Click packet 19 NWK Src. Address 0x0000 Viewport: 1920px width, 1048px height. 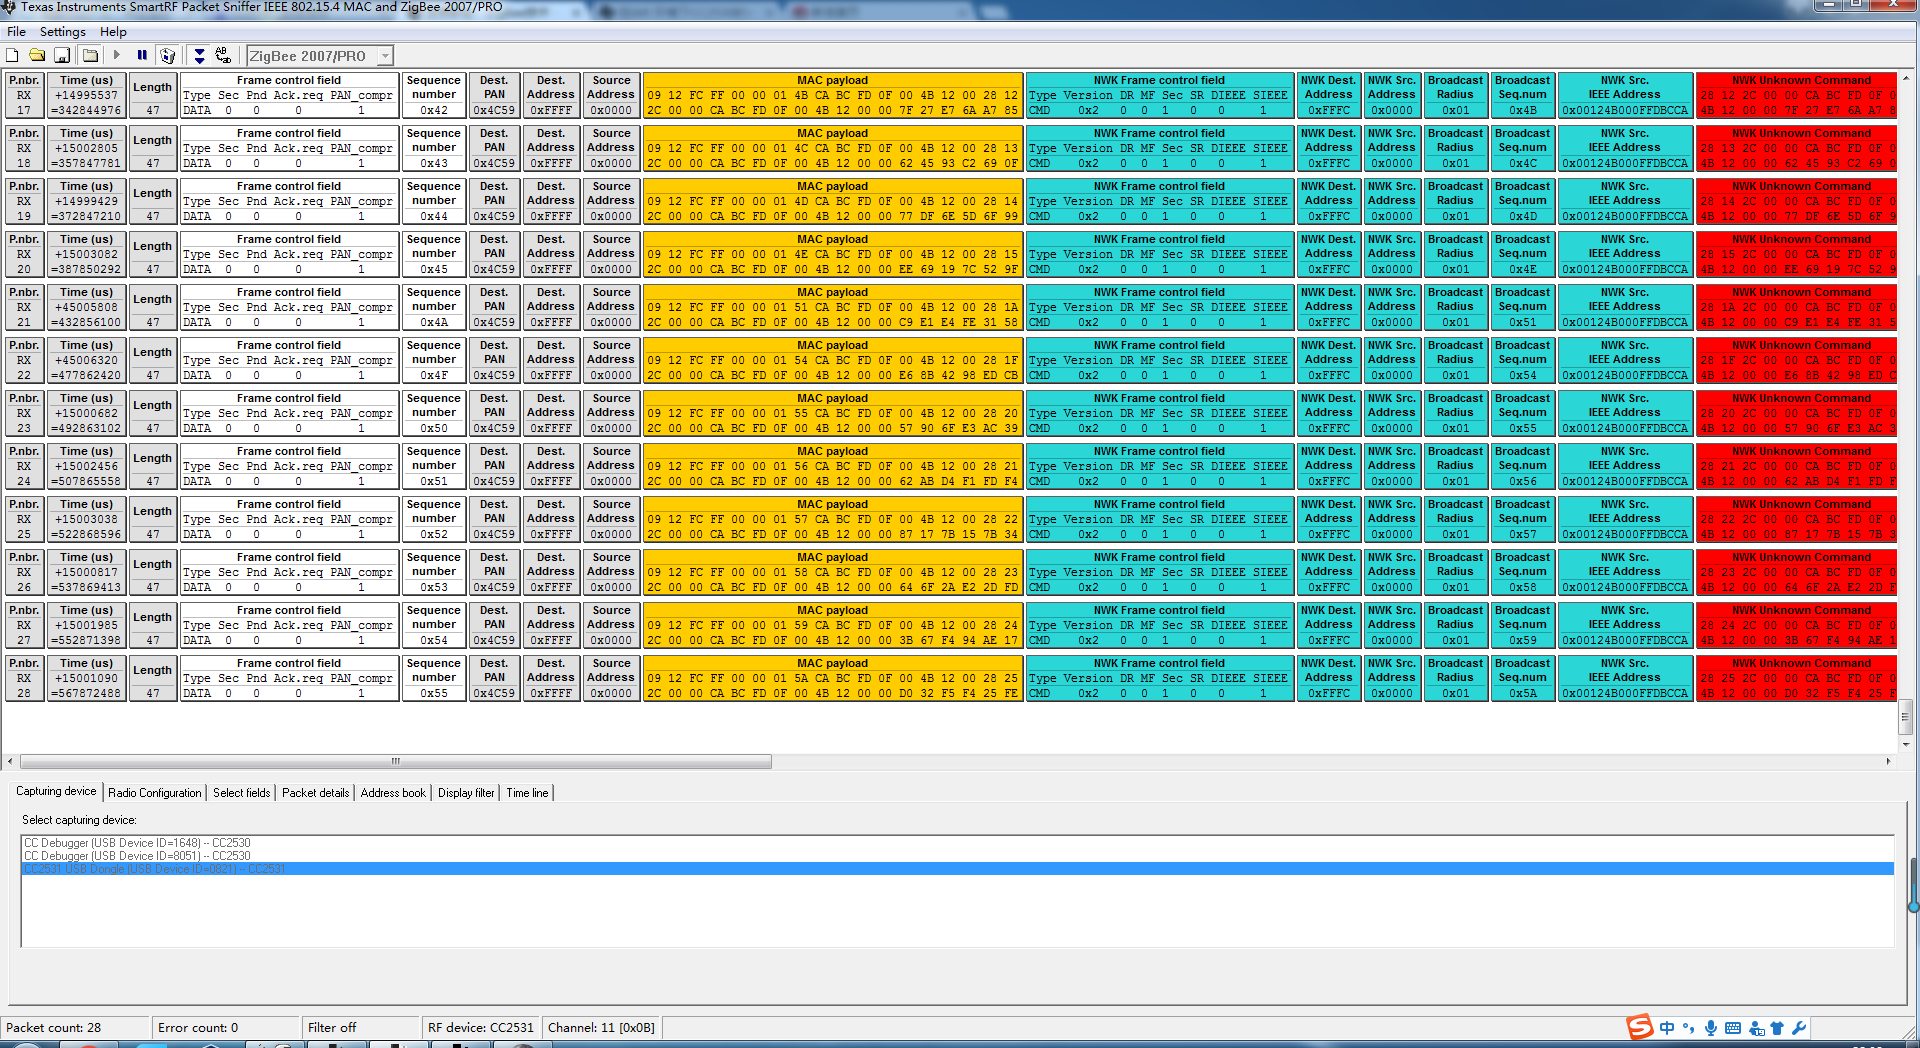(x=1392, y=201)
